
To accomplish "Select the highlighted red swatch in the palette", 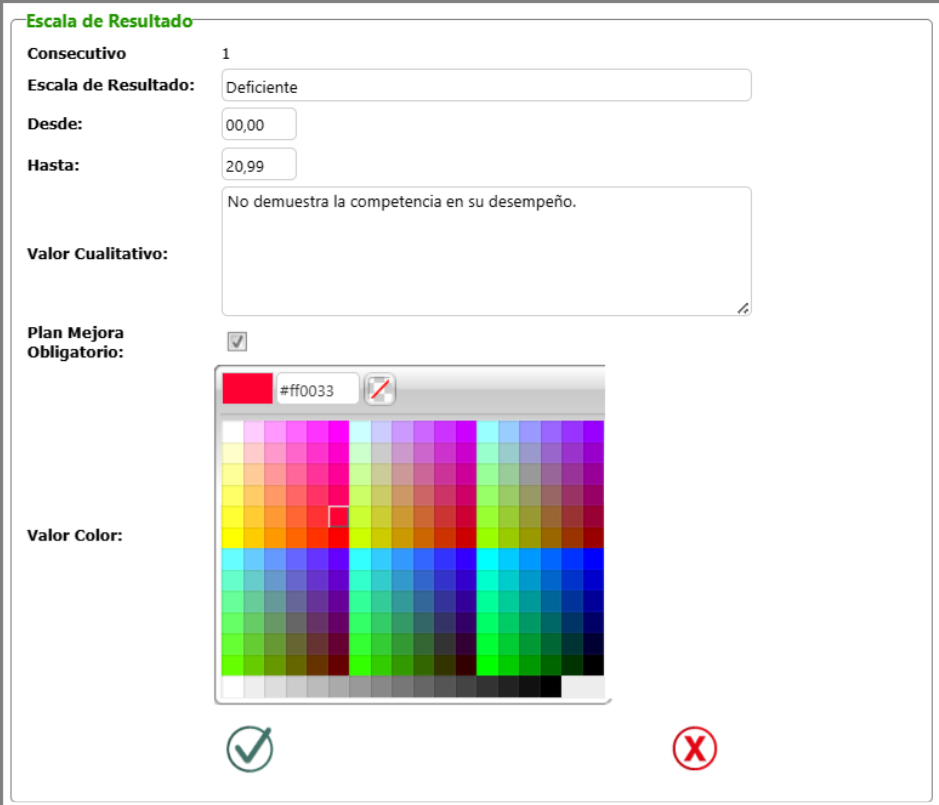I will (x=338, y=516).
